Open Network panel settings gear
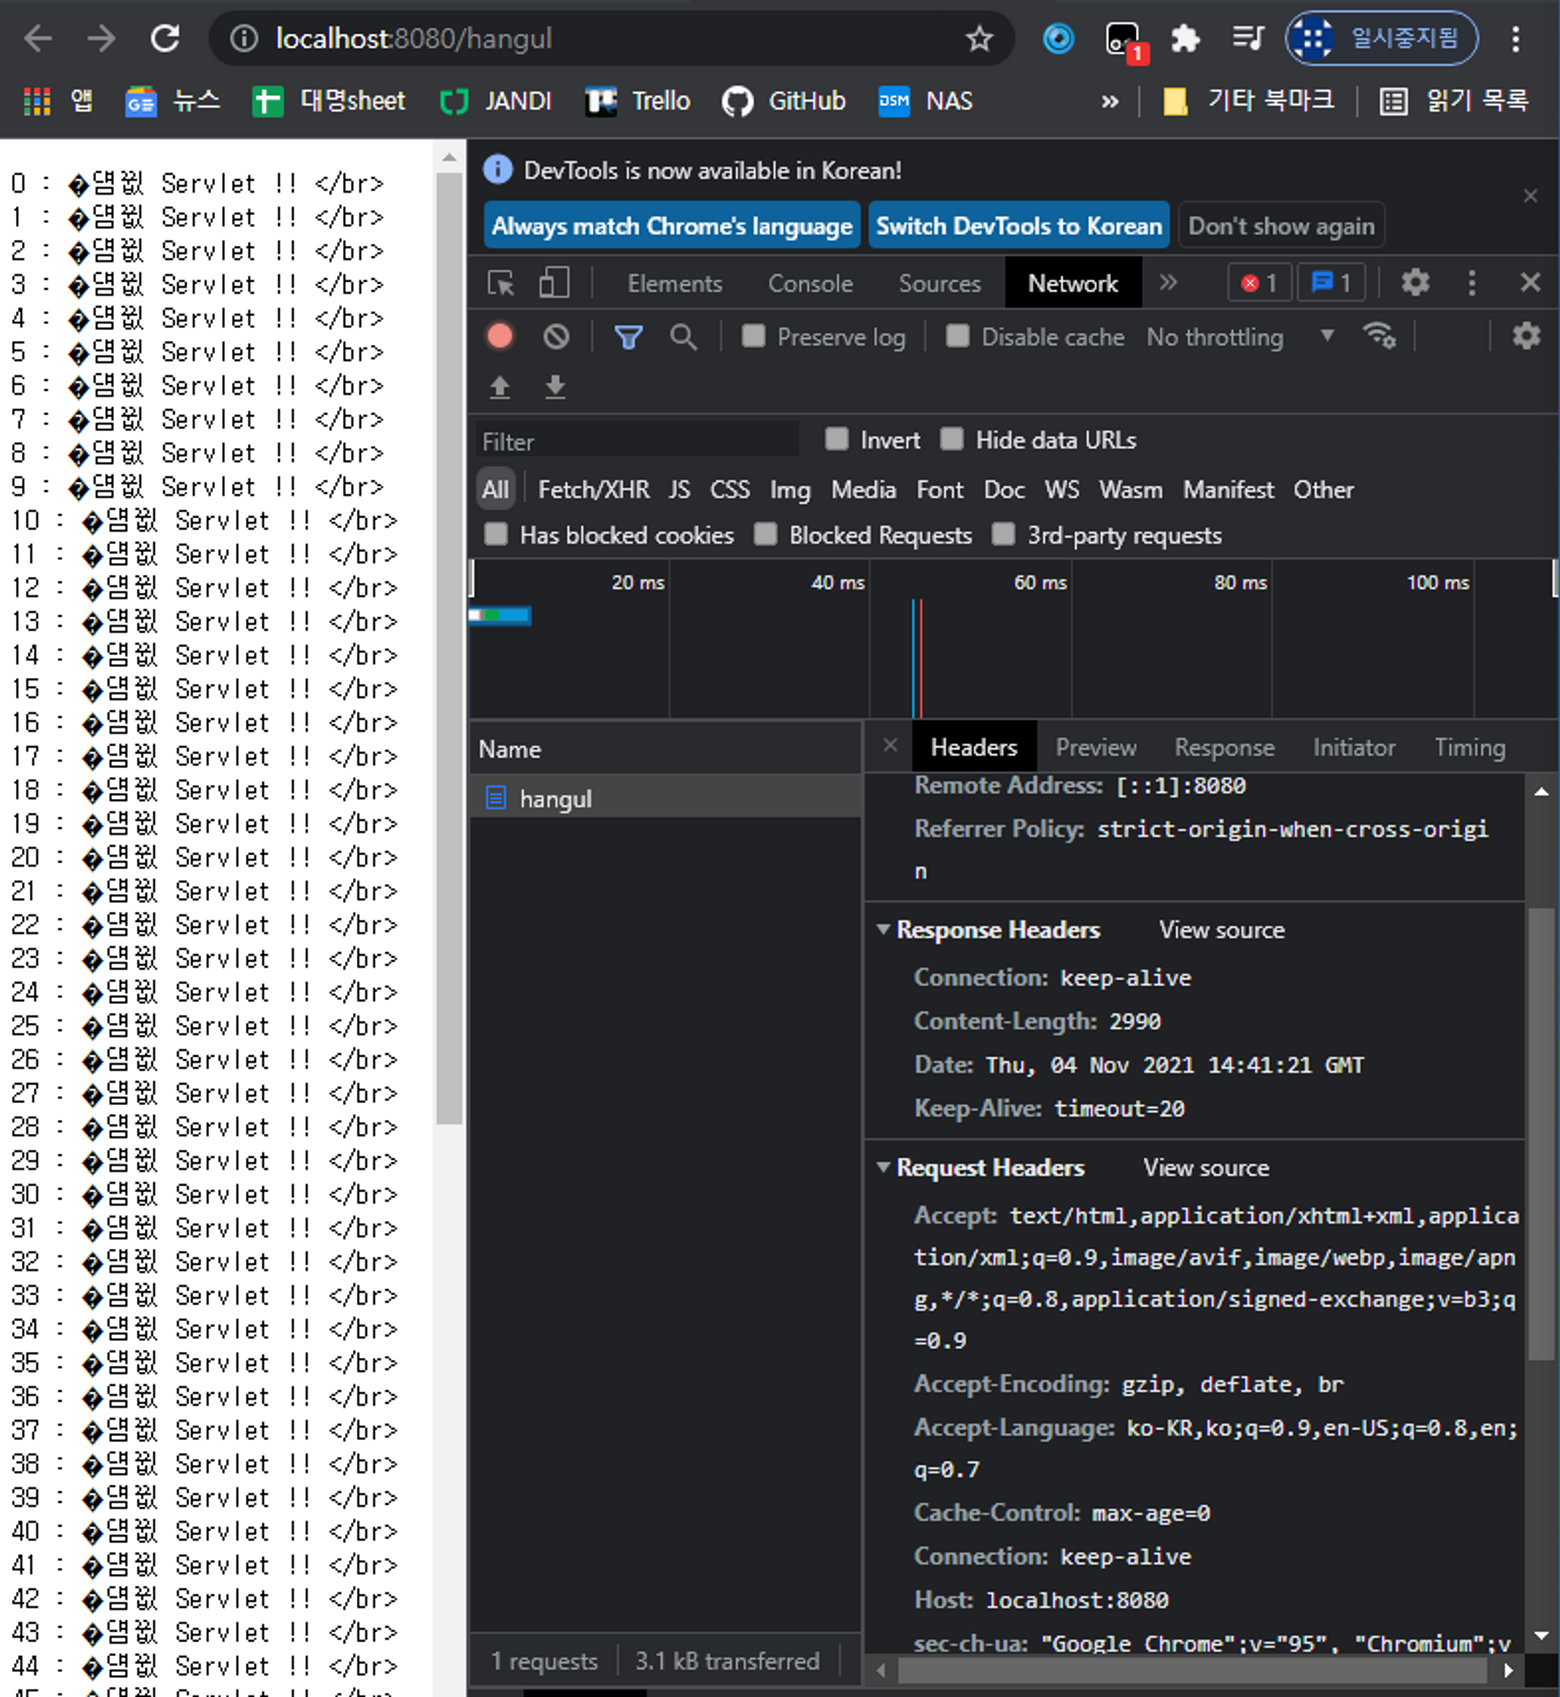The image size is (1560, 1697). click(1526, 337)
